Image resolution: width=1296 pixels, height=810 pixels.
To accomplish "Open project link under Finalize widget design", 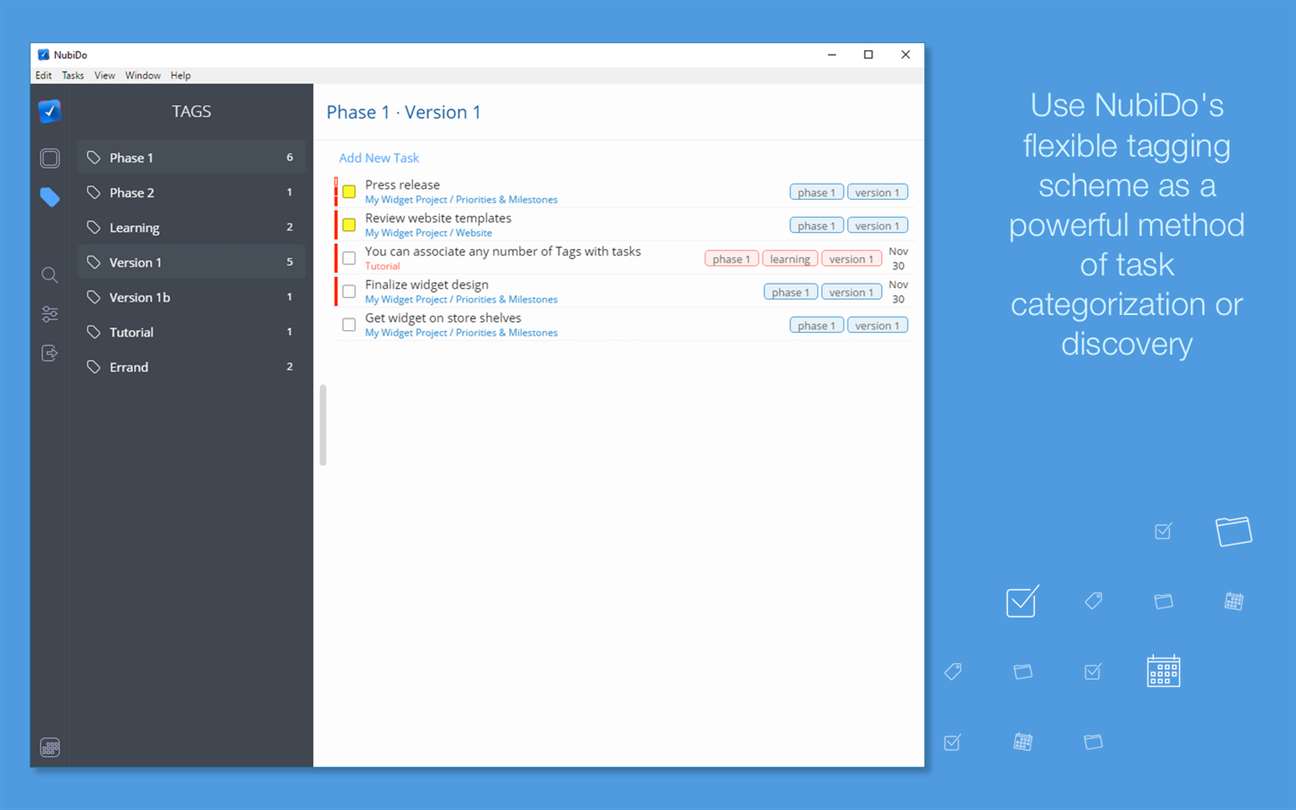I will click(461, 299).
